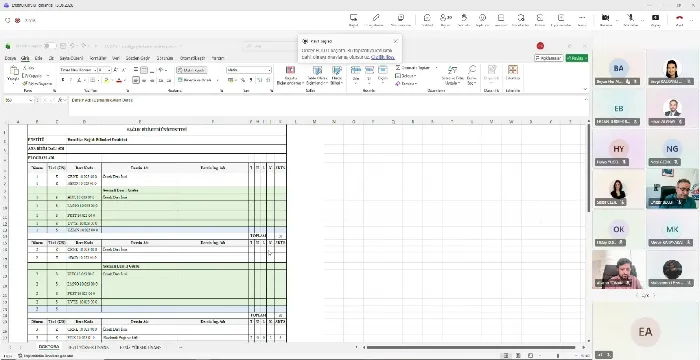700x360 pixels.
Task: Click the Undo icon in Excel title bar
Action: 73,46
